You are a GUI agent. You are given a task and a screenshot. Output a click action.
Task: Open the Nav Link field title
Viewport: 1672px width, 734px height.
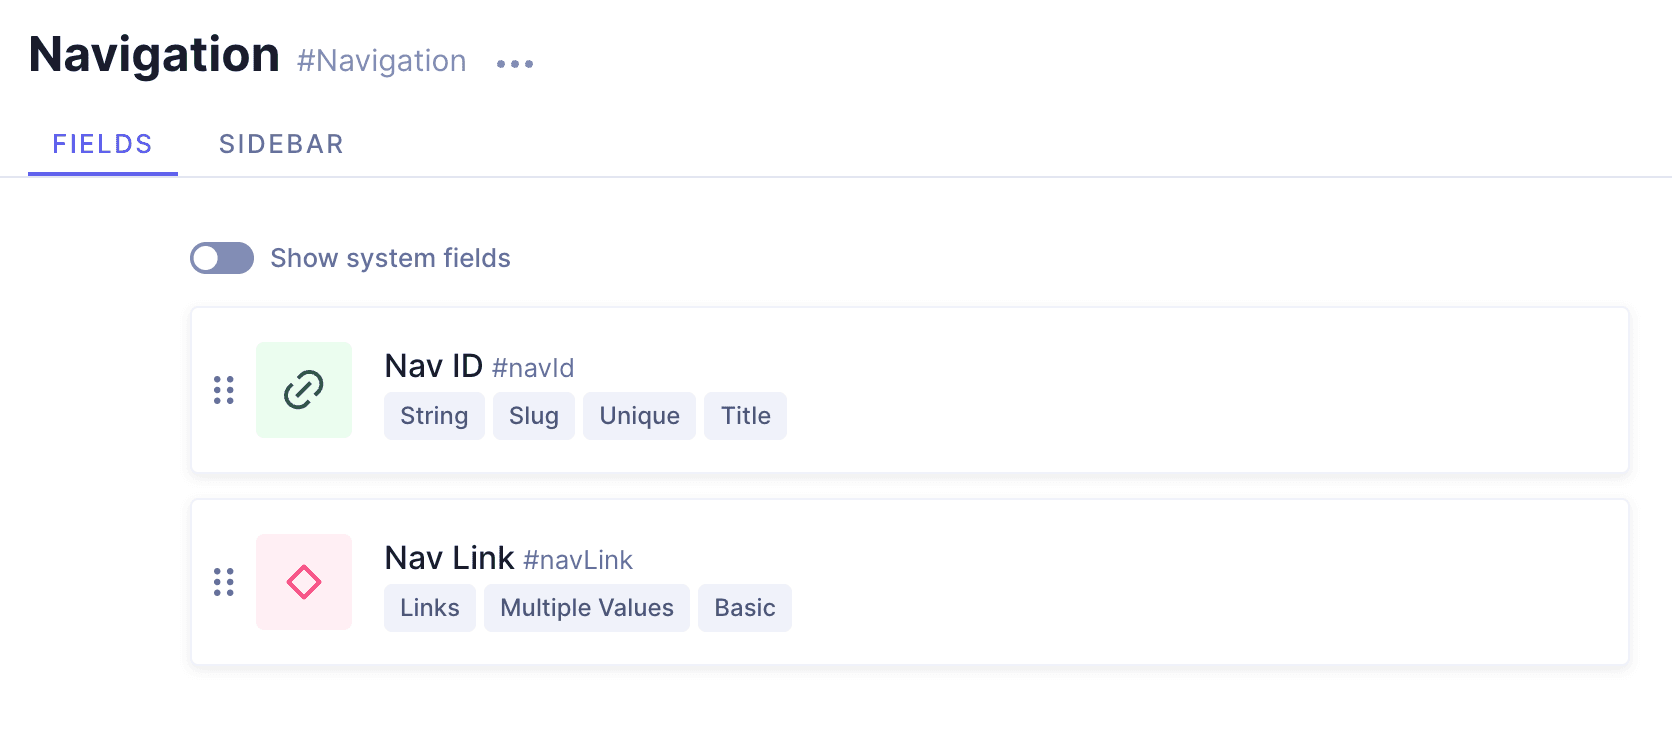pyautogui.click(x=449, y=558)
